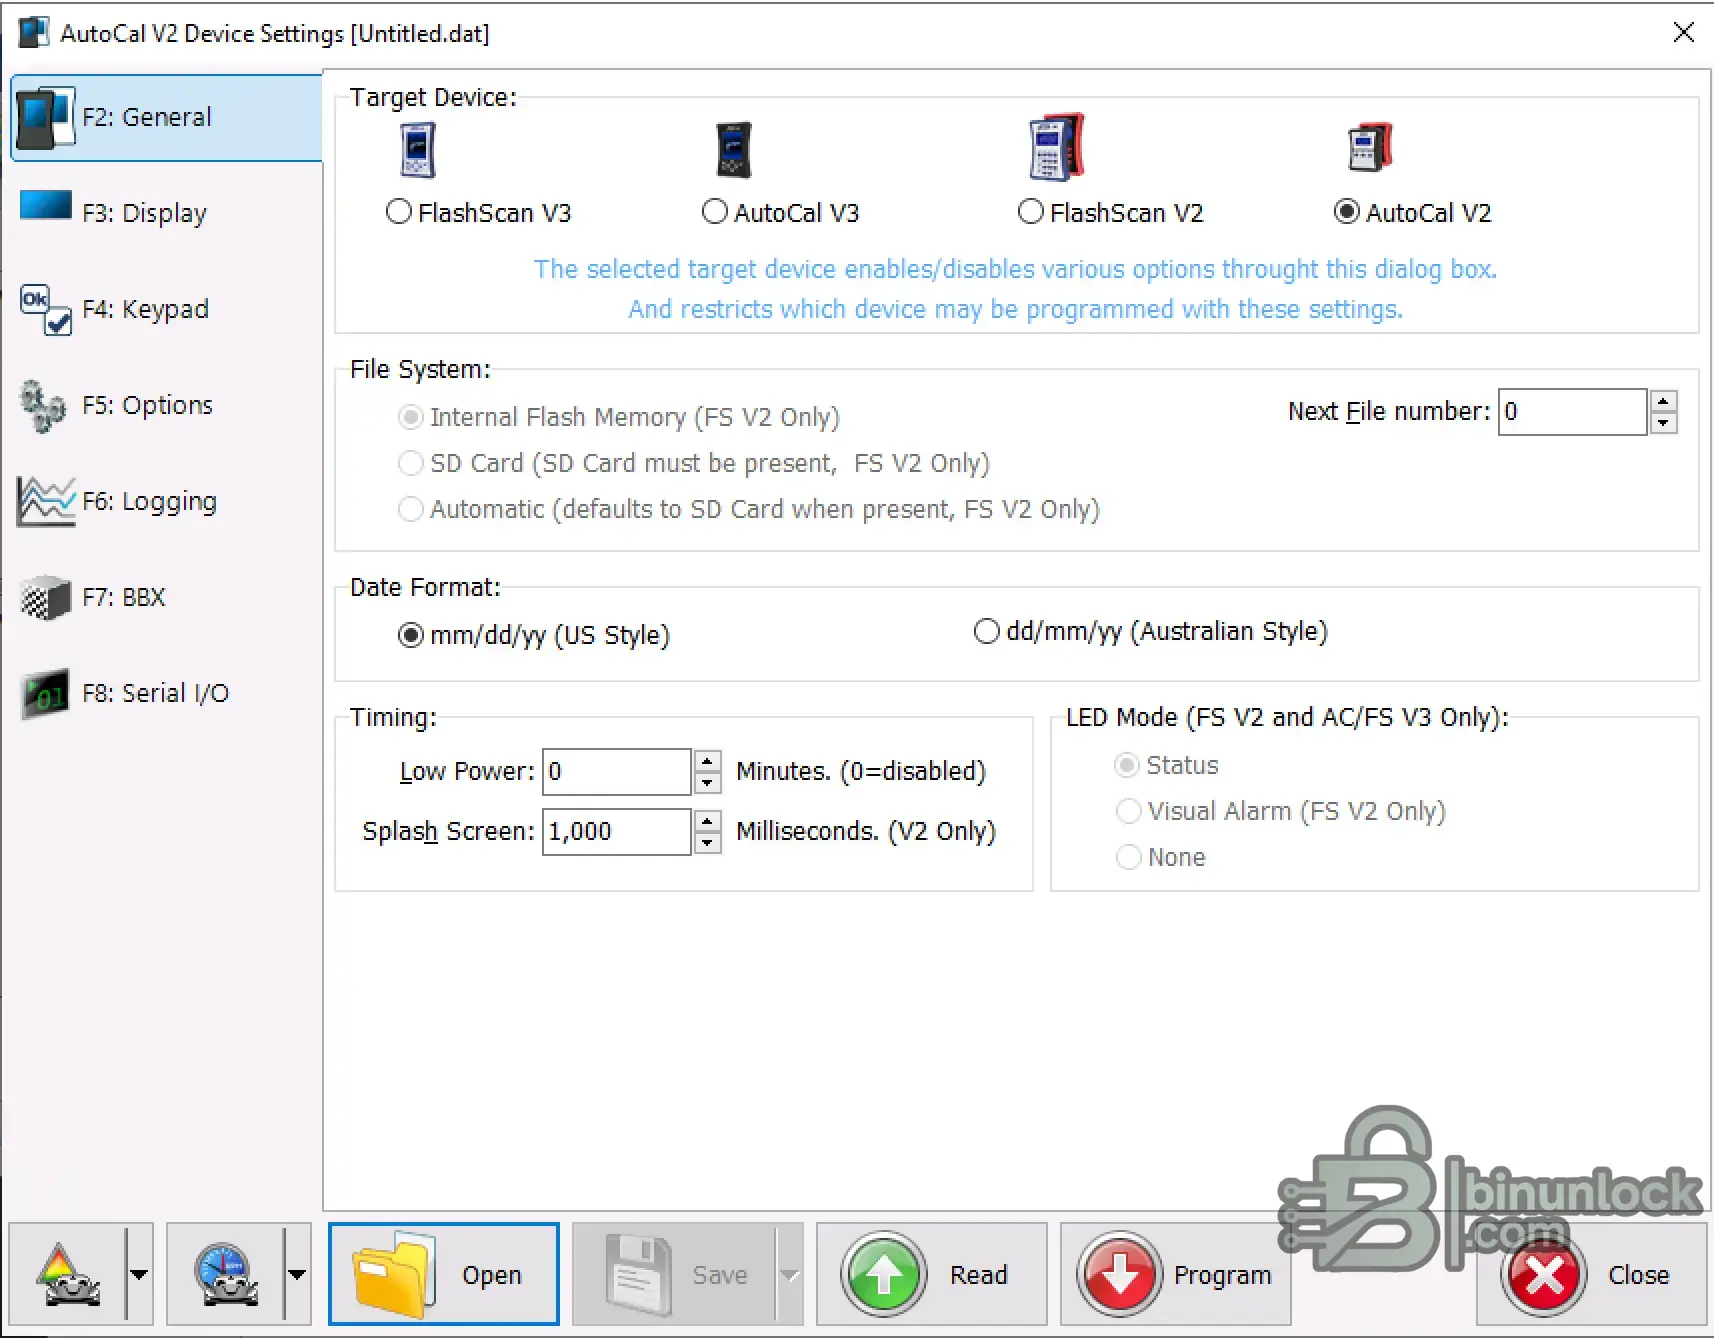Increase the Next File number value

tap(1663, 401)
